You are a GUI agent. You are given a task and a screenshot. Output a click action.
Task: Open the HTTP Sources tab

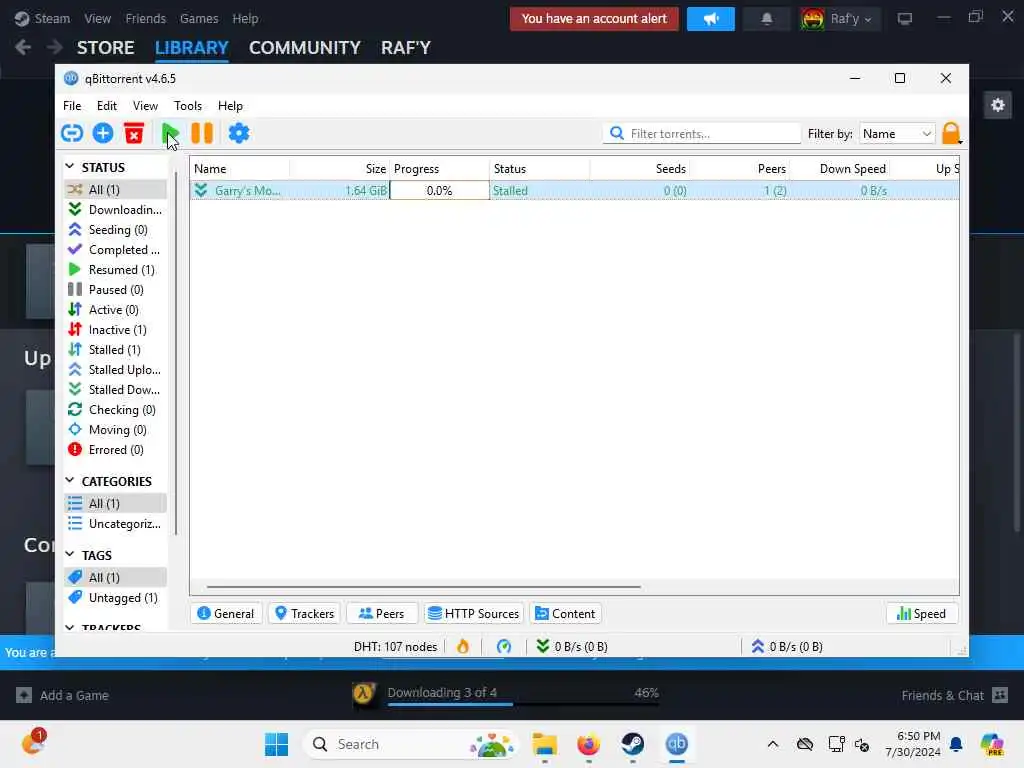[474, 614]
